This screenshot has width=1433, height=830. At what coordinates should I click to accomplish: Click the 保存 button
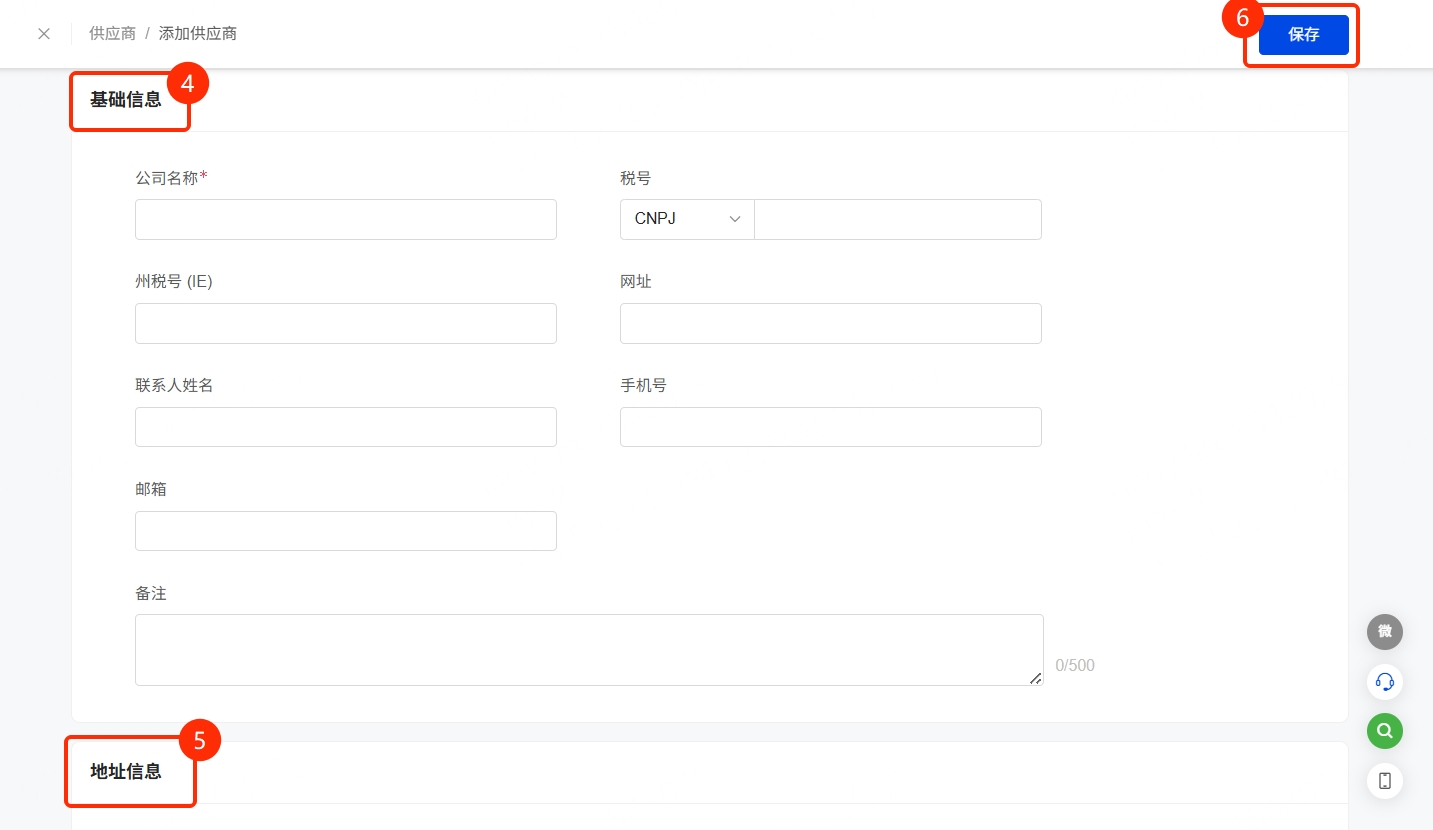pos(1304,35)
